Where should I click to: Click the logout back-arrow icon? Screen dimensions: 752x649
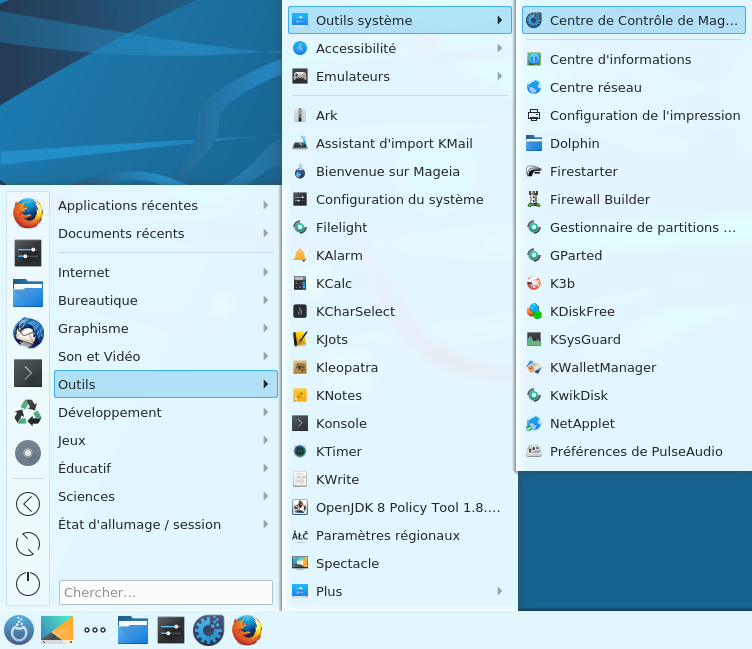(28, 504)
